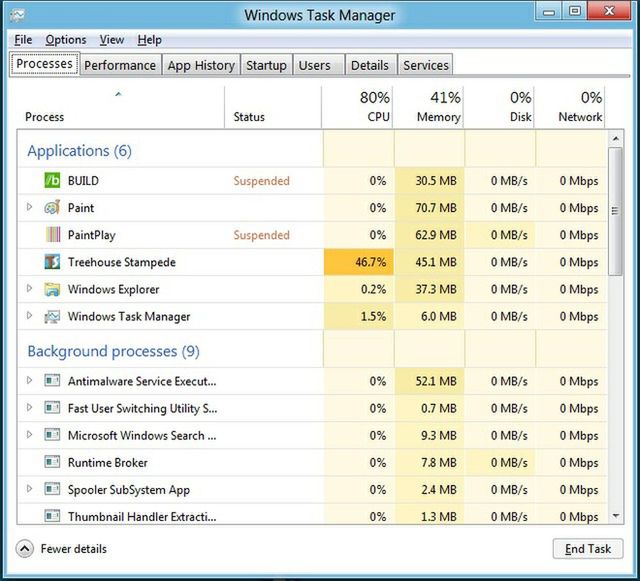Image resolution: width=640 pixels, height=581 pixels.
Task: Click the Microsoft Windows Search icon
Action: click(x=52, y=435)
